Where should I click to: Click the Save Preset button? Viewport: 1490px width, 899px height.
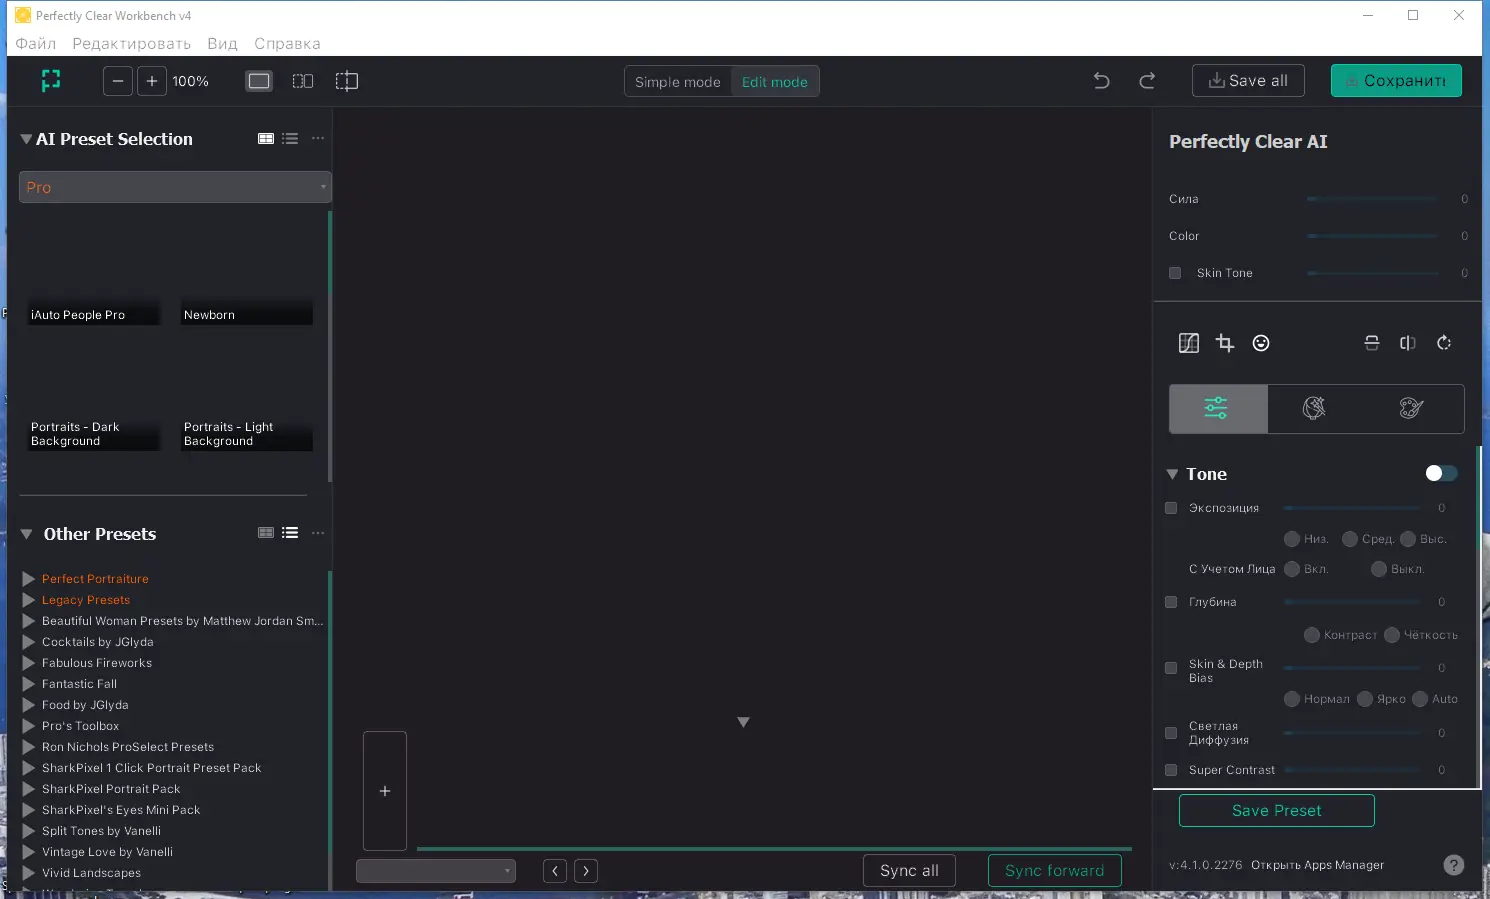[1276, 810]
